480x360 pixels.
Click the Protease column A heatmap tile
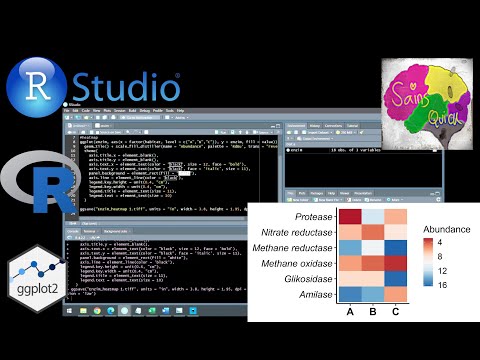click(x=350, y=217)
